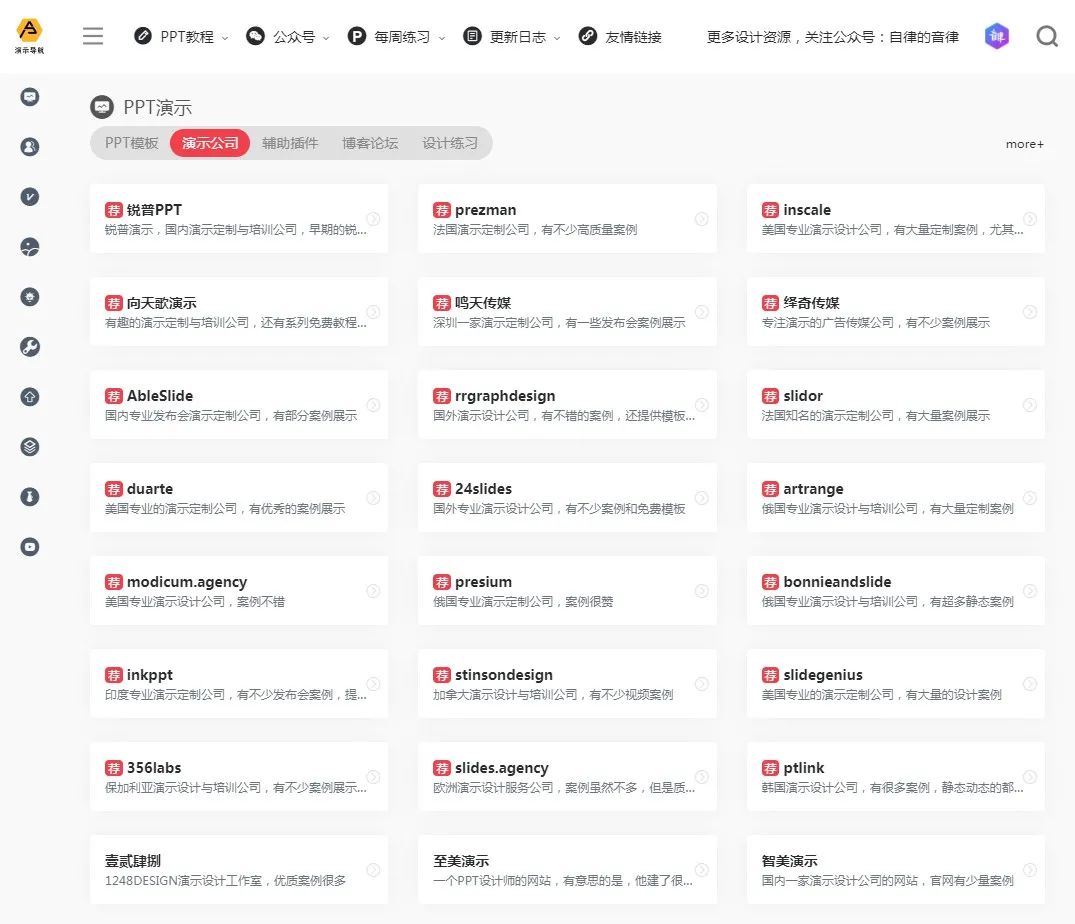This screenshot has height=924, width=1075.
Task: Click the site logo in top-left corner
Action: 29,36
